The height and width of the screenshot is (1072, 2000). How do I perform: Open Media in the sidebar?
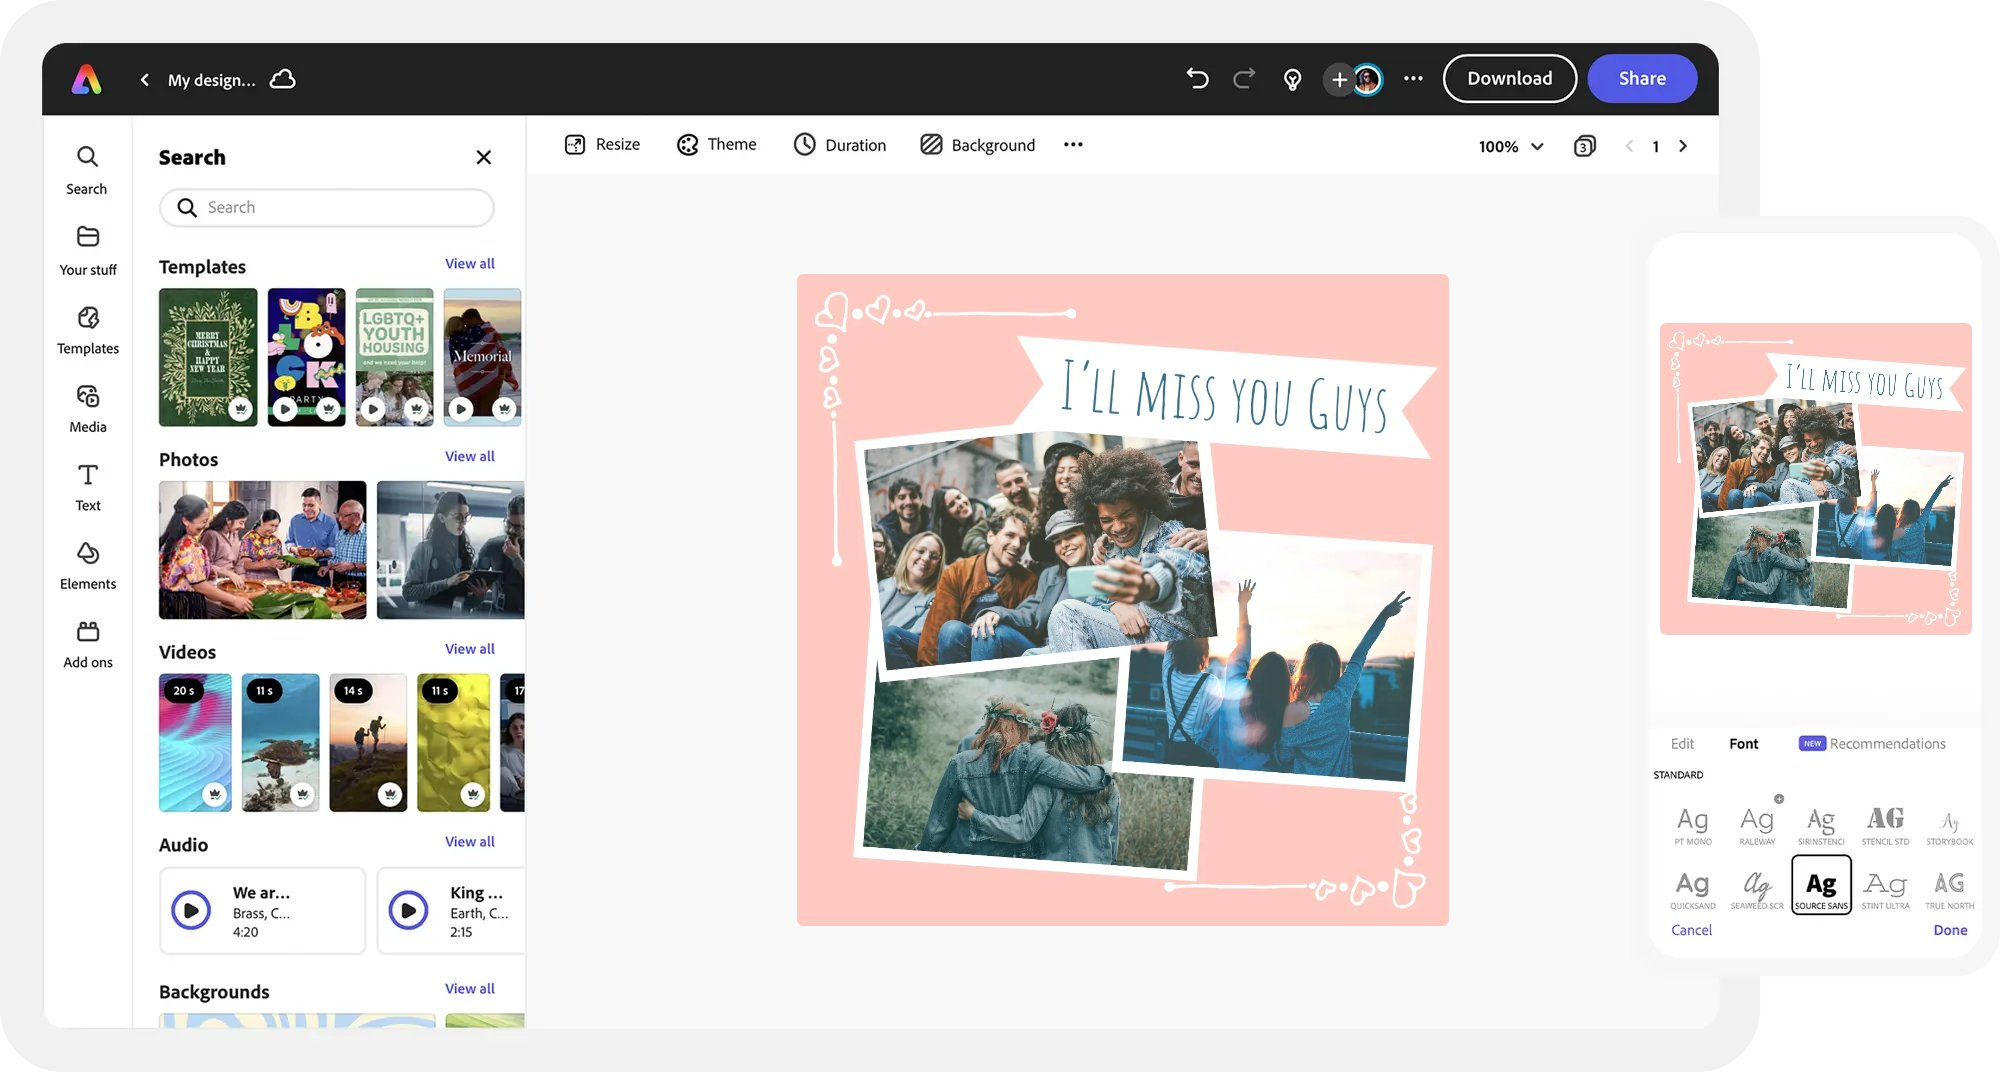coord(87,409)
